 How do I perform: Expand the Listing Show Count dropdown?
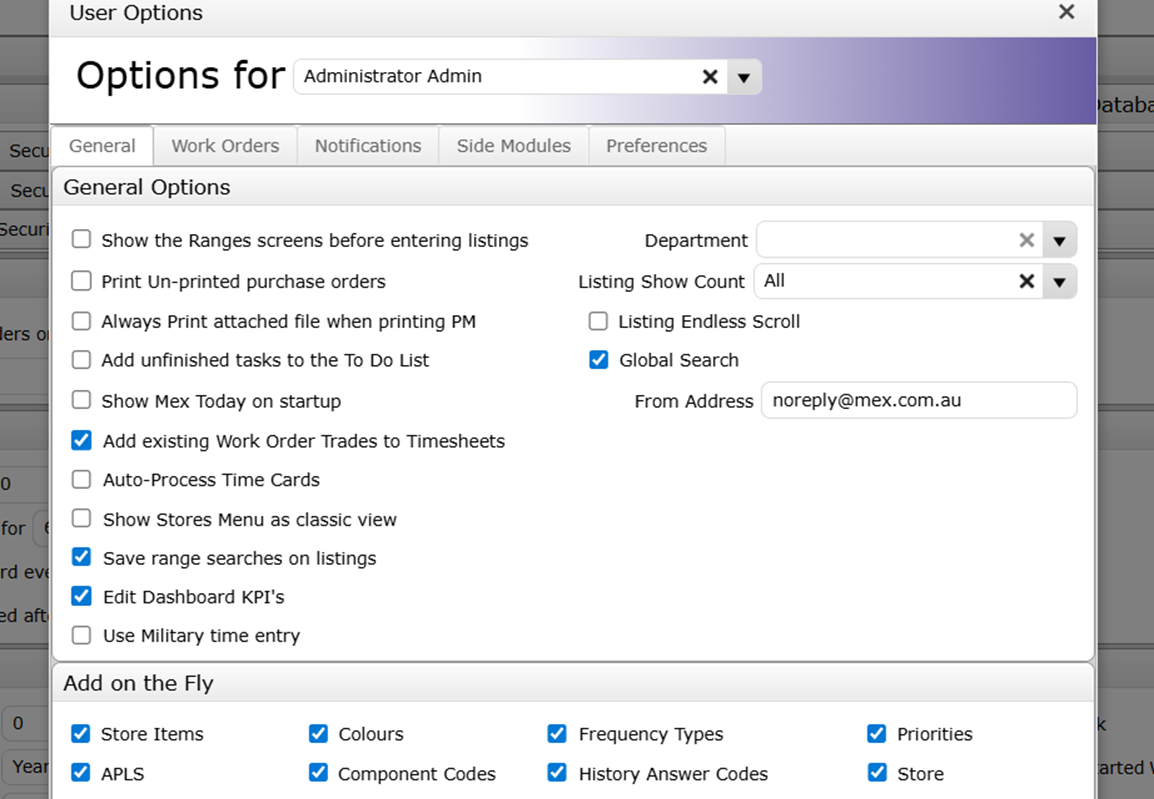point(1059,282)
